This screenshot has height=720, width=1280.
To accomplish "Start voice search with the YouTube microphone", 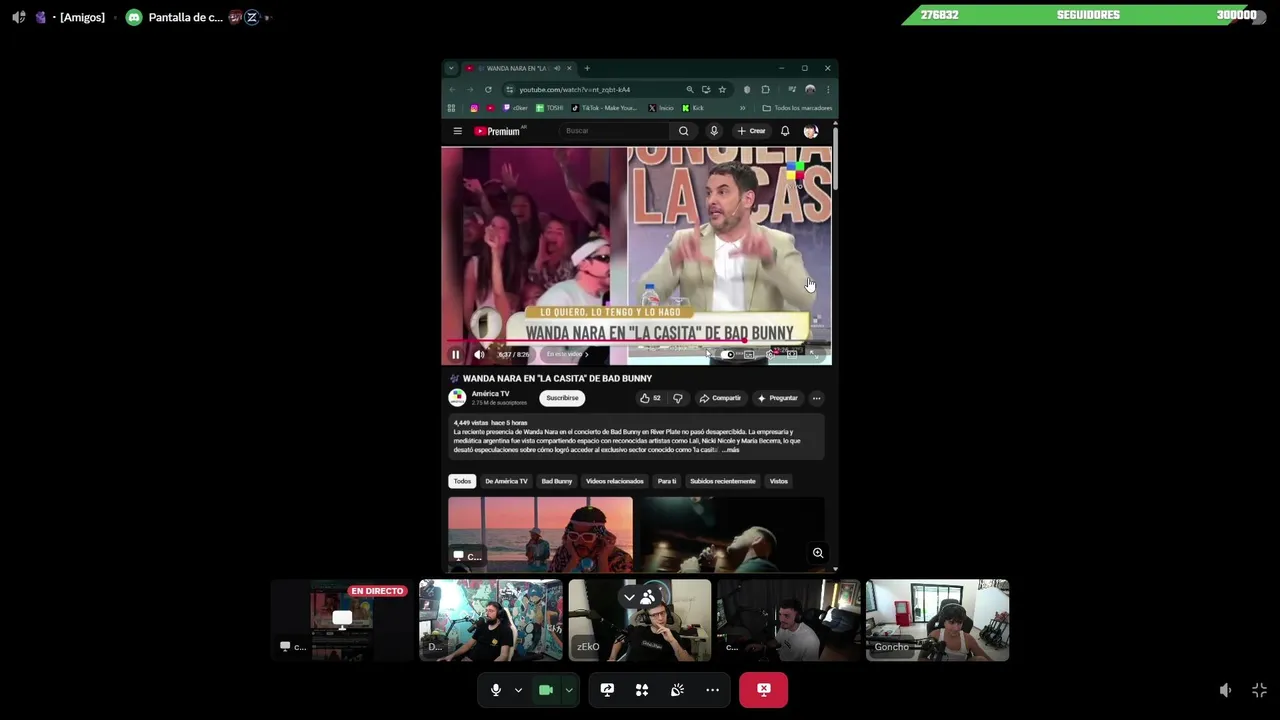I will coord(713,131).
